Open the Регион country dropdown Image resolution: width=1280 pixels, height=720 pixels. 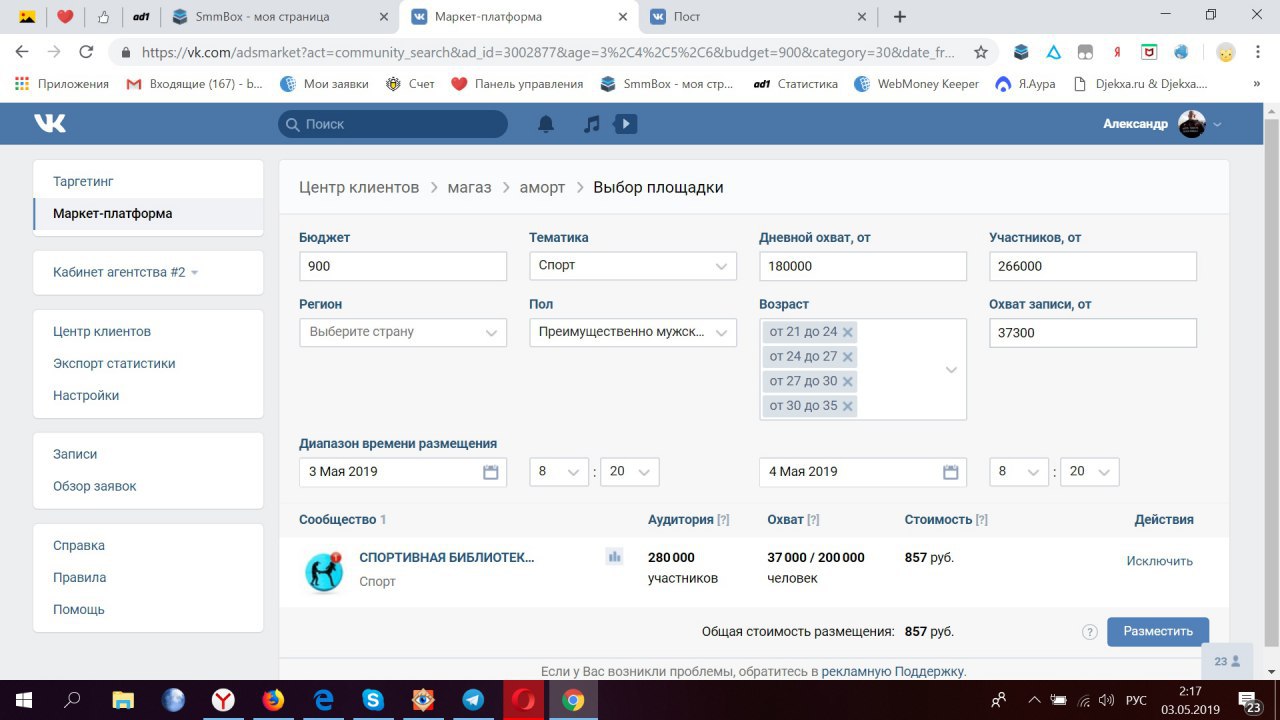(x=402, y=332)
